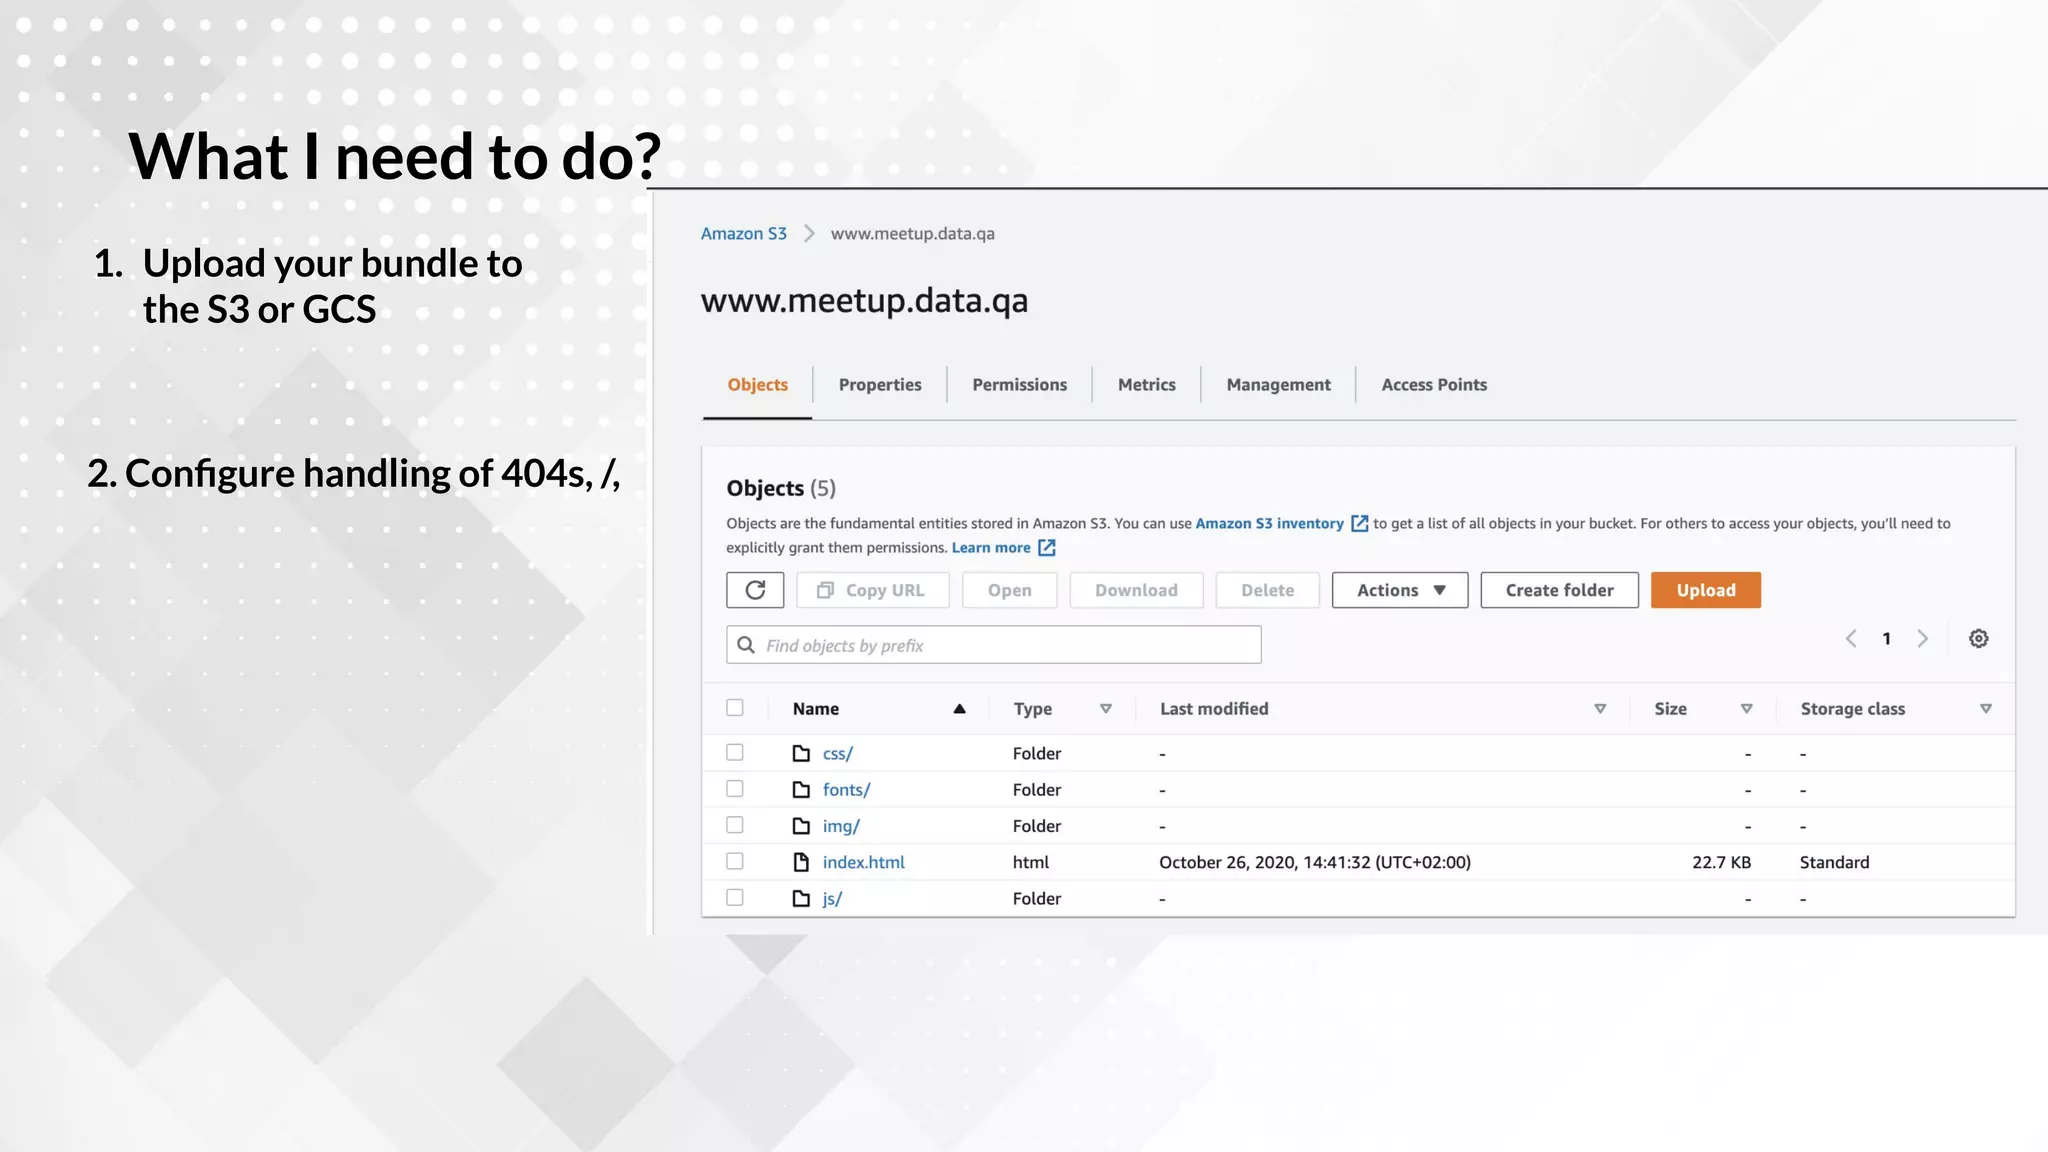Go to next page arrow

click(1922, 638)
